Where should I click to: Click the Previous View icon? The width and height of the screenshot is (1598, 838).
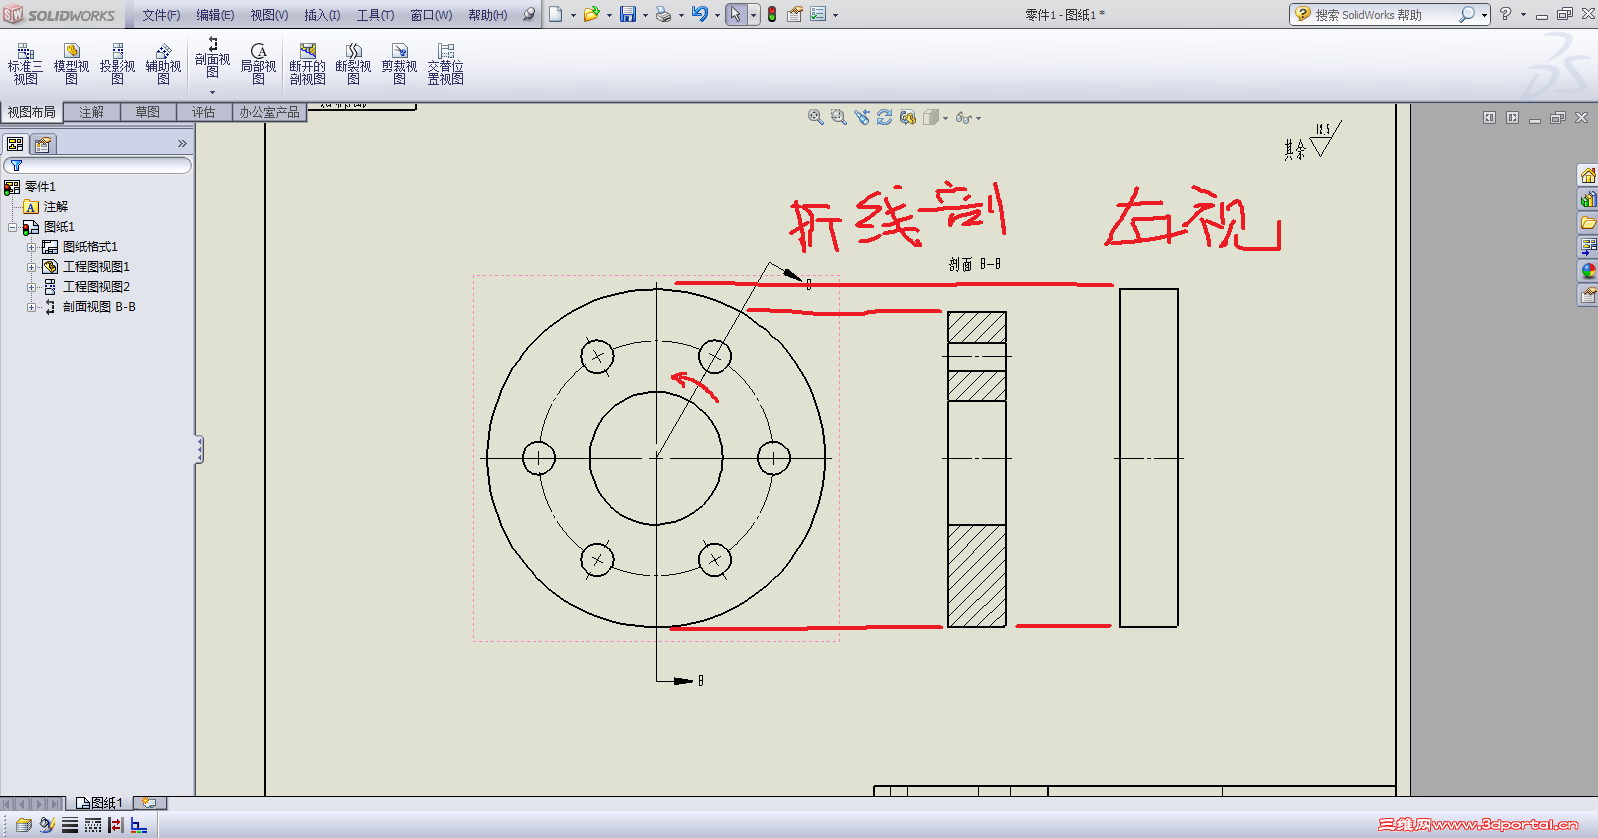862,117
